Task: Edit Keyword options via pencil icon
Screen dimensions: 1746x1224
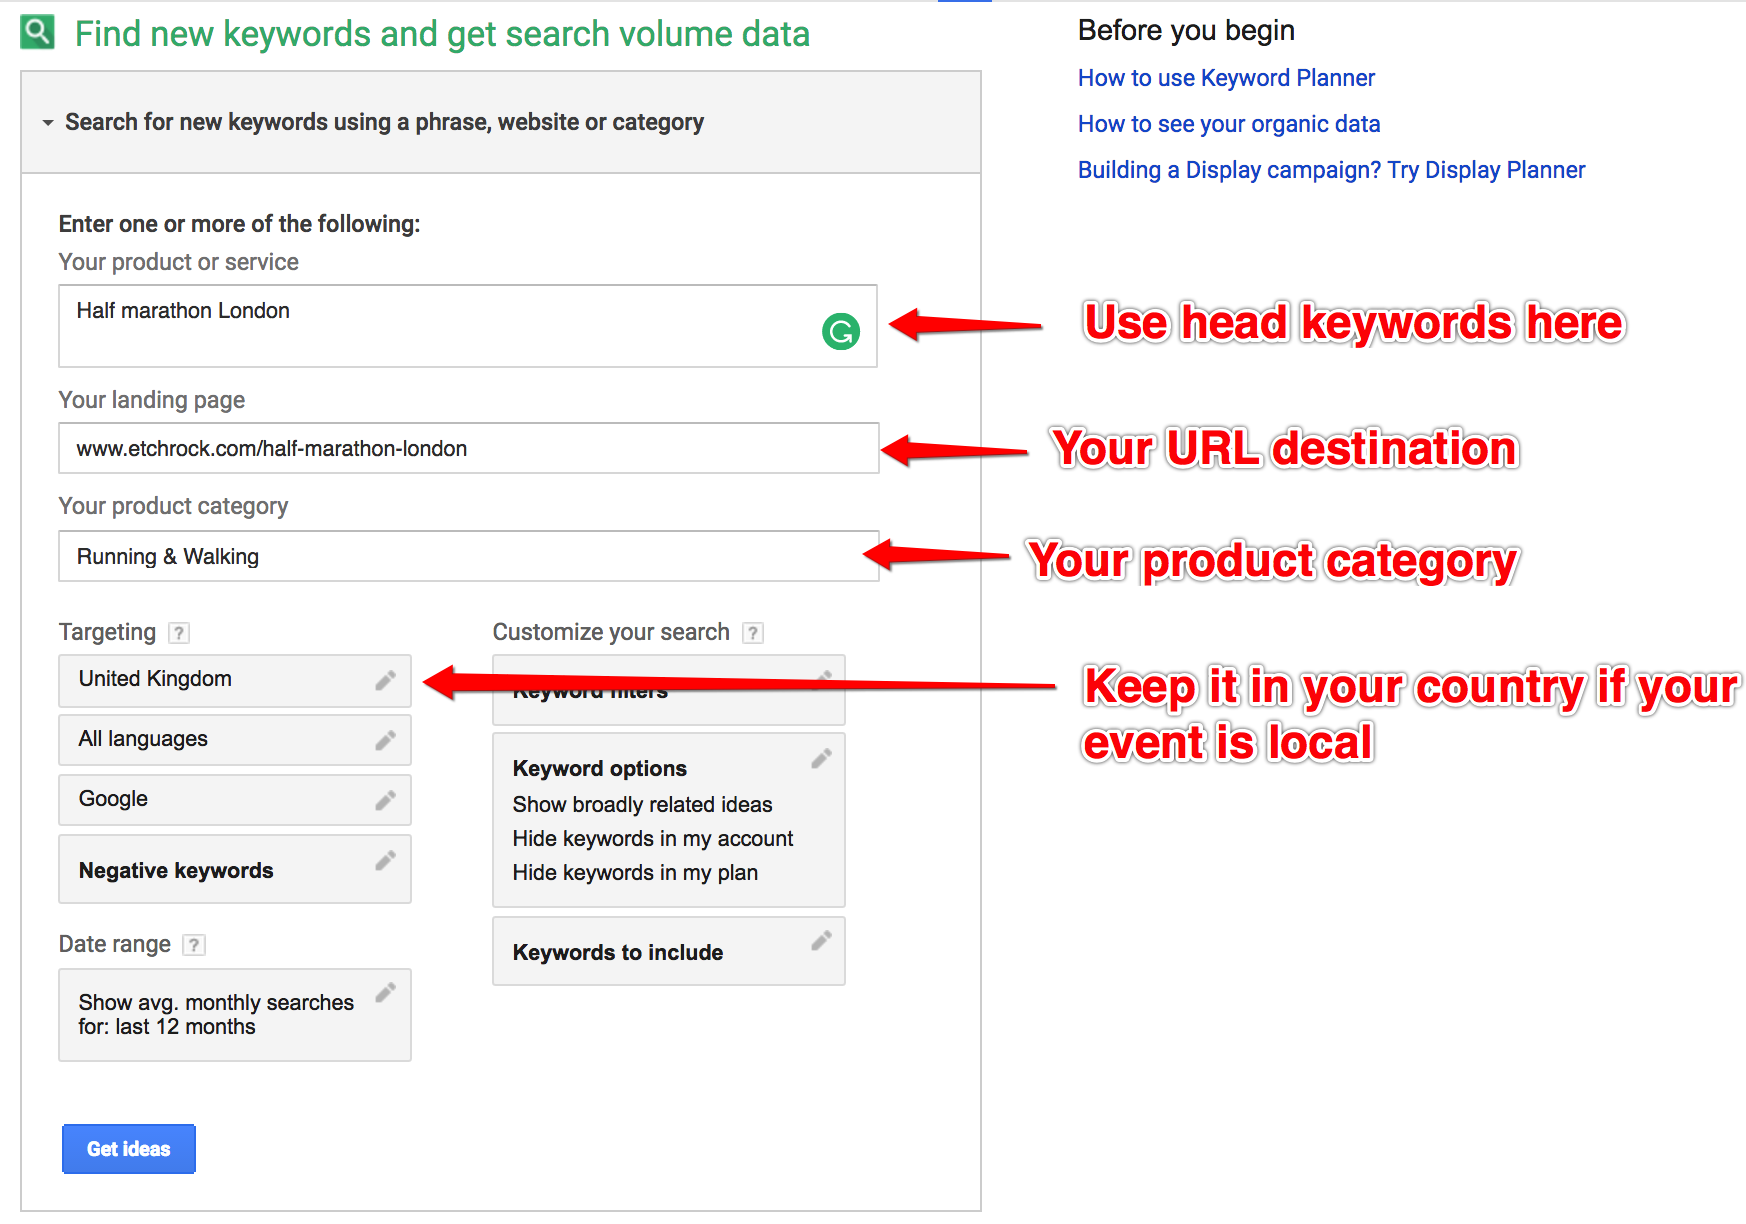Action: pos(821,759)
